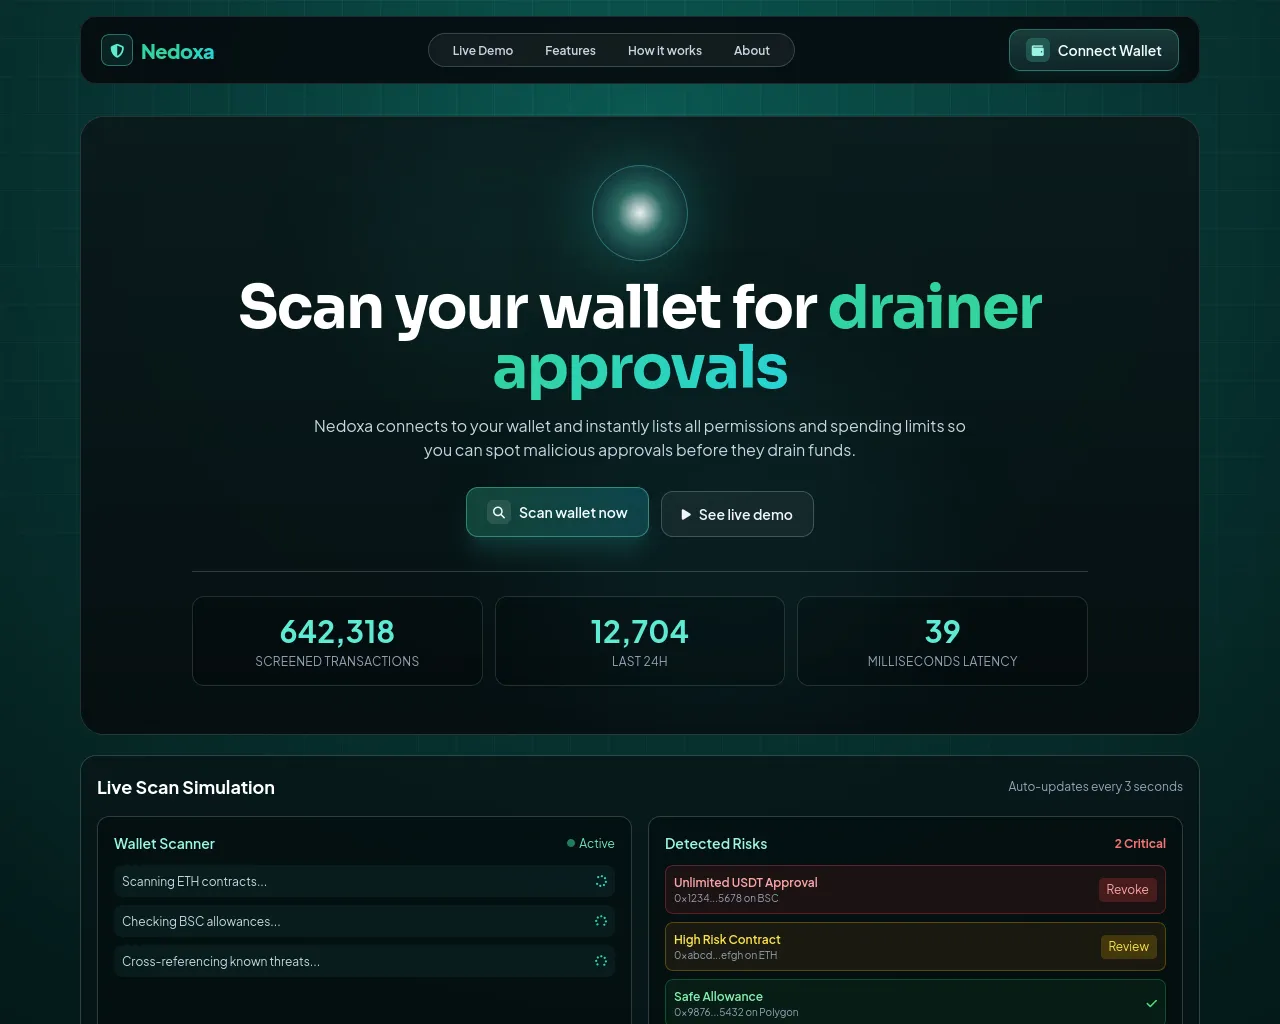Select the Cross-referencing known threats row
Screen dimensions: 1280x1024
click(364, 961)
